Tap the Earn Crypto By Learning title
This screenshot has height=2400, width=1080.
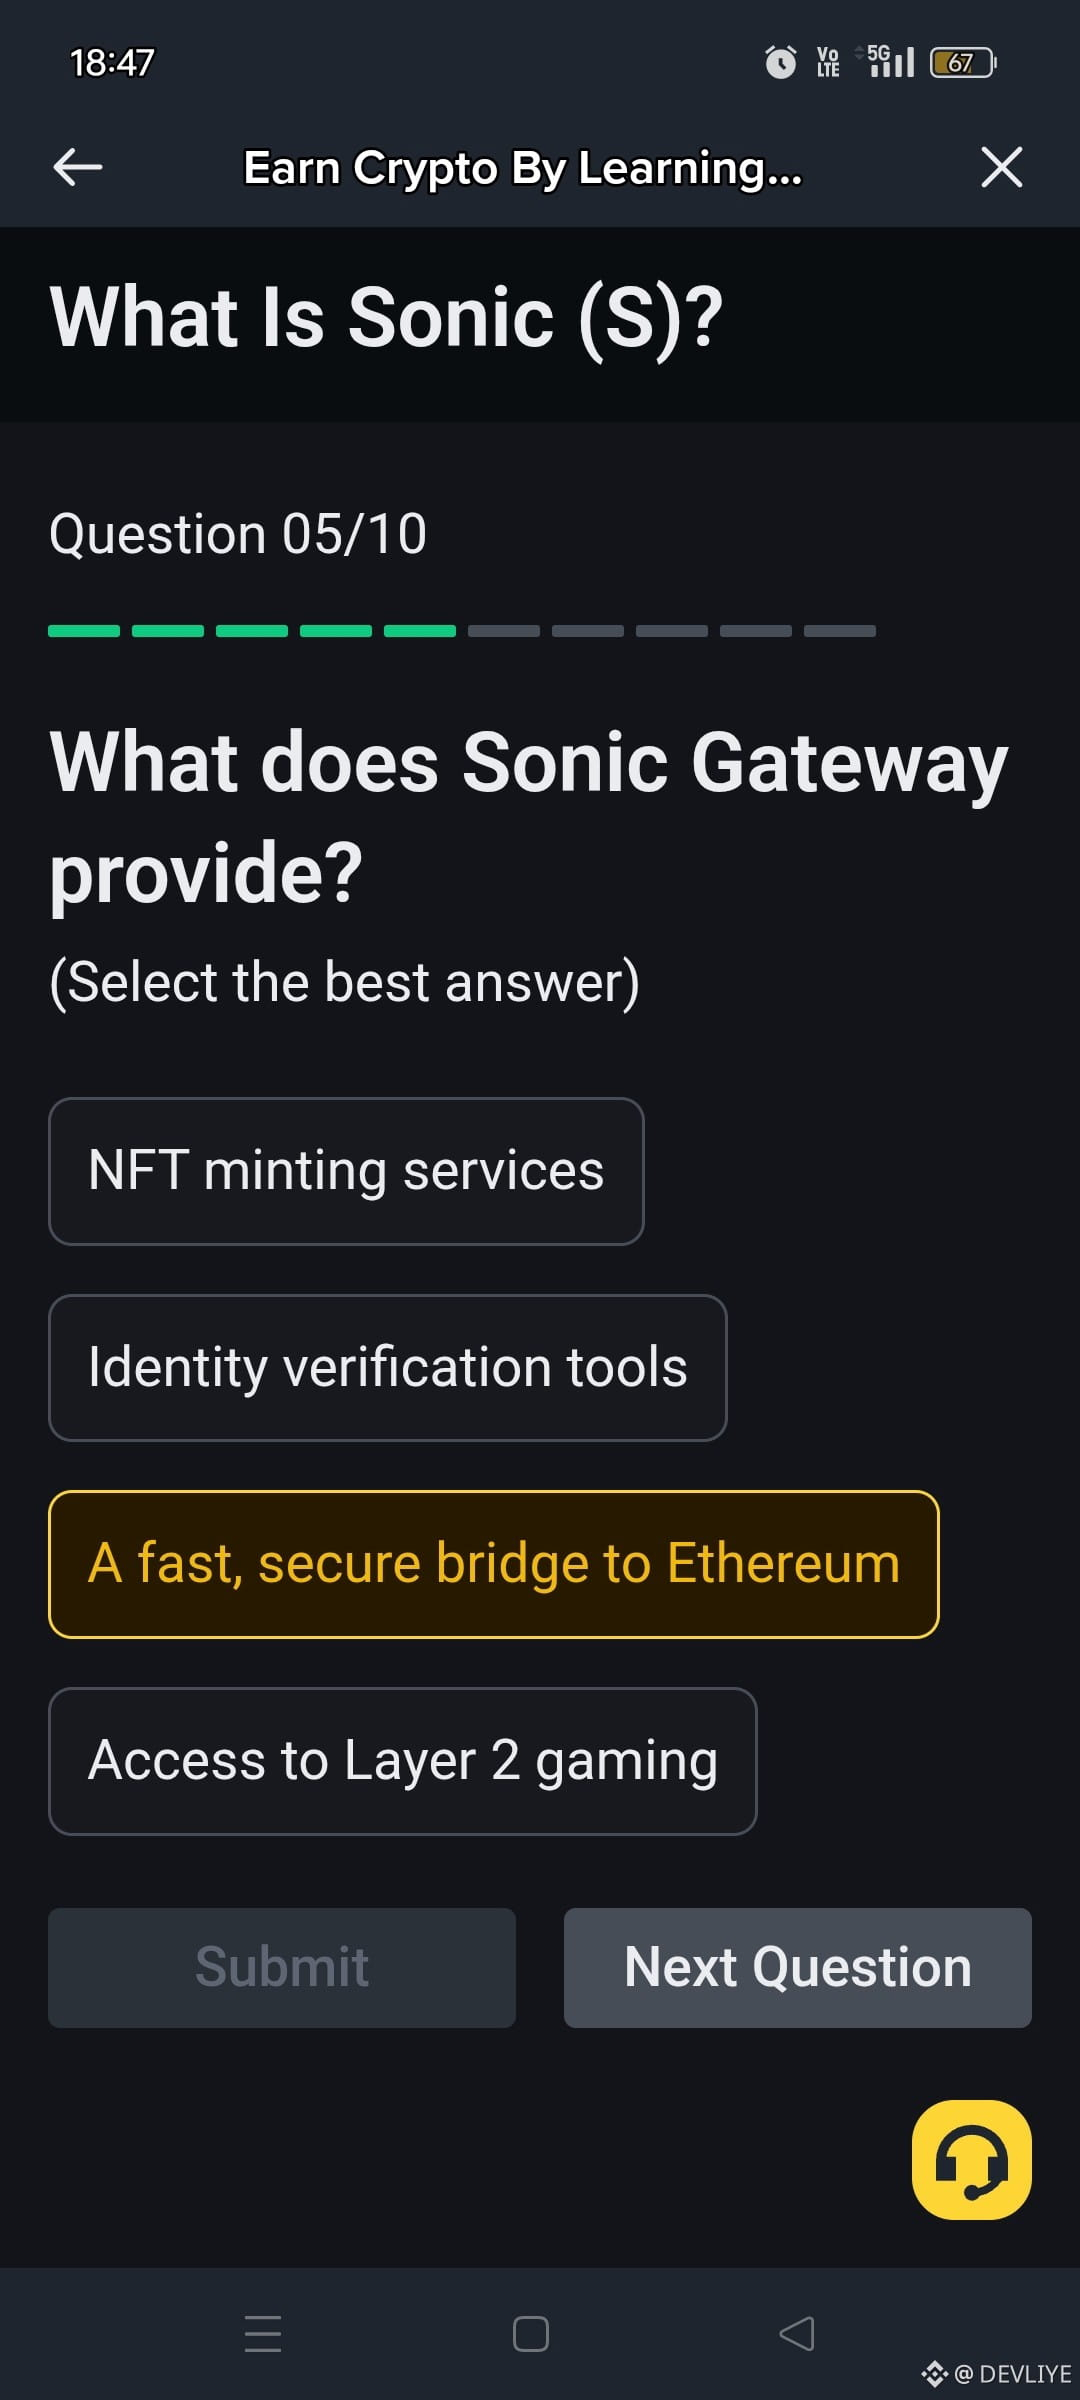(x=522, y=168)
